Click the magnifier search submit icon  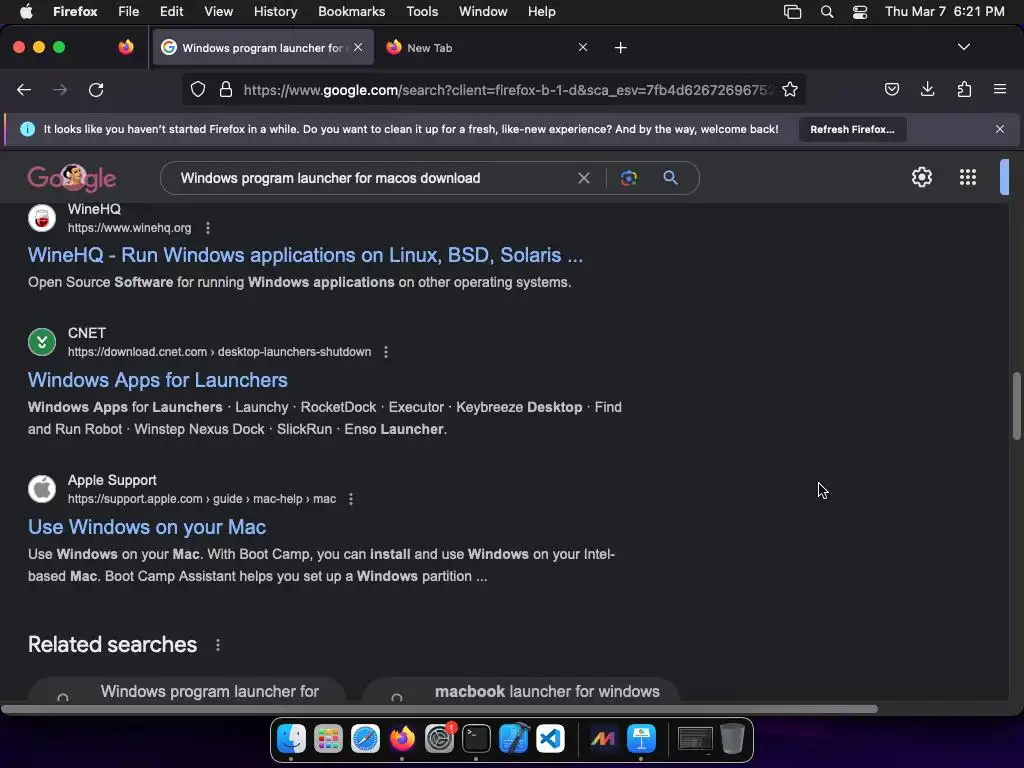click(x=670, y=177)
